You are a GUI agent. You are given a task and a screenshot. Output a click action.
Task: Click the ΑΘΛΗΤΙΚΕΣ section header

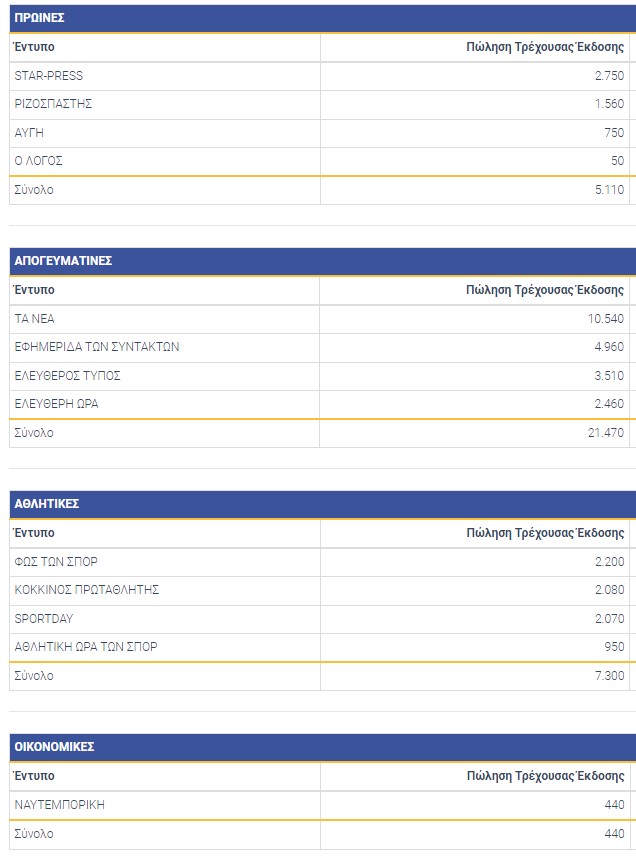tap(46, 503)
